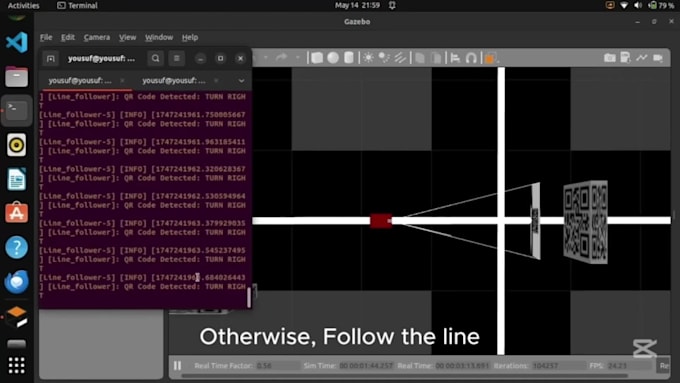The image size is (680, 383).
Task: Open the clock showing May 14 21:59
Action: coord(357,5)
